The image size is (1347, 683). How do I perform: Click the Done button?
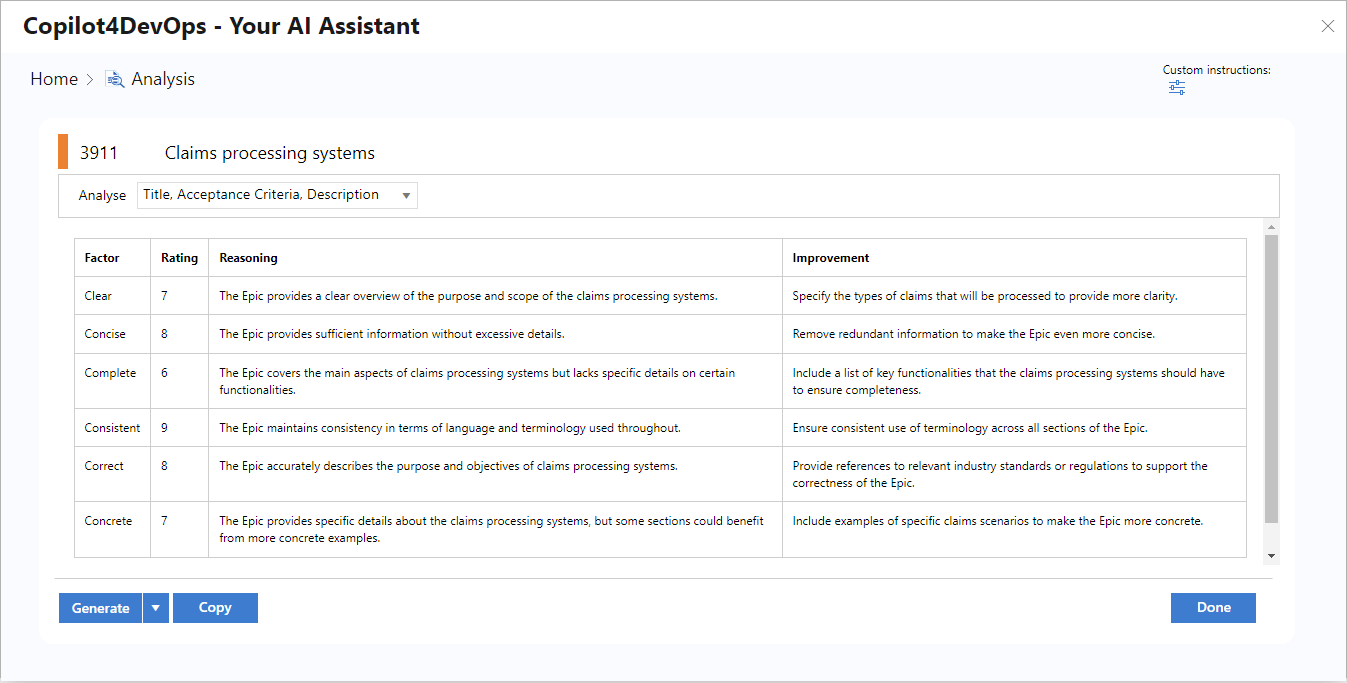(1213, 608)
